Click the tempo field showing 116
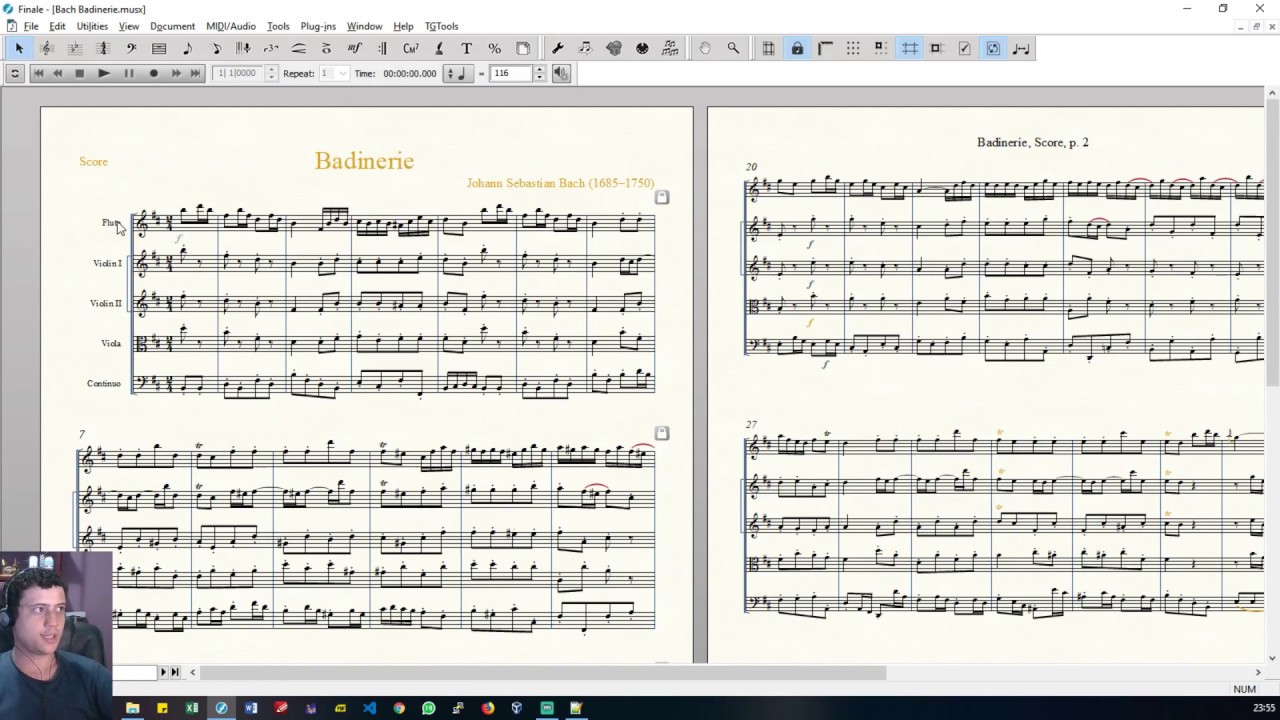This screenshot has width=1280, height=720. [511, 73]
